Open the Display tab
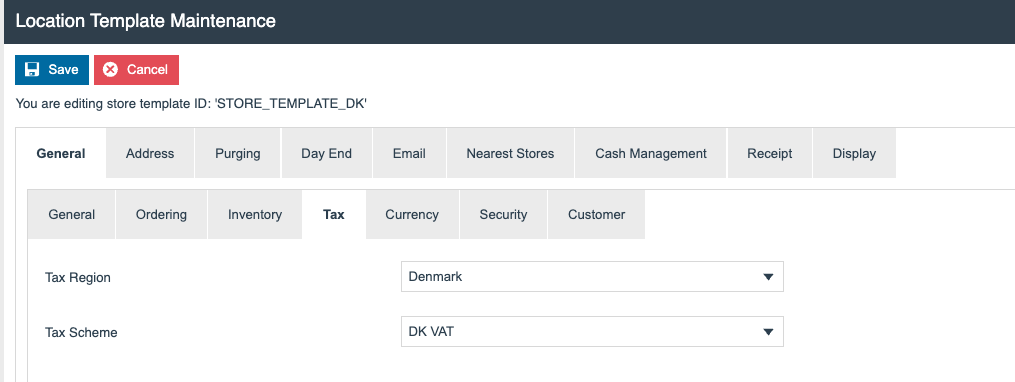This screenshot has height=382, width=1015. [854, 153]
